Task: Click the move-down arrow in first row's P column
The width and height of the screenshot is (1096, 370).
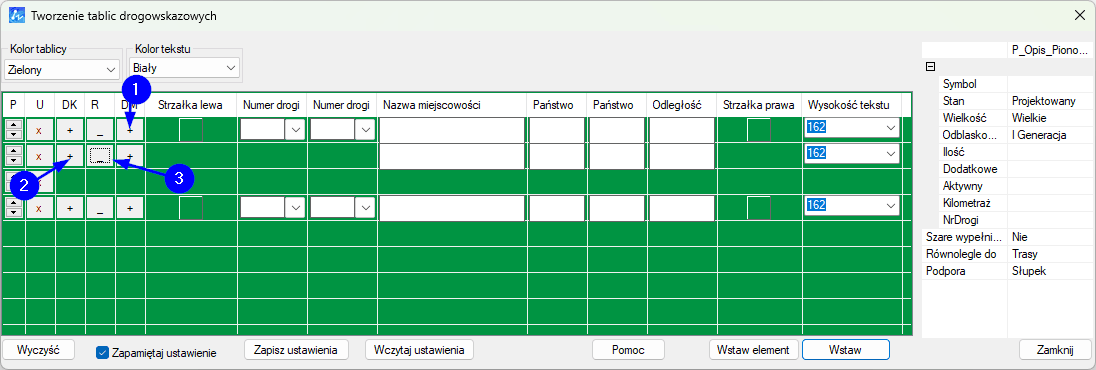Action: click(14, 136)
